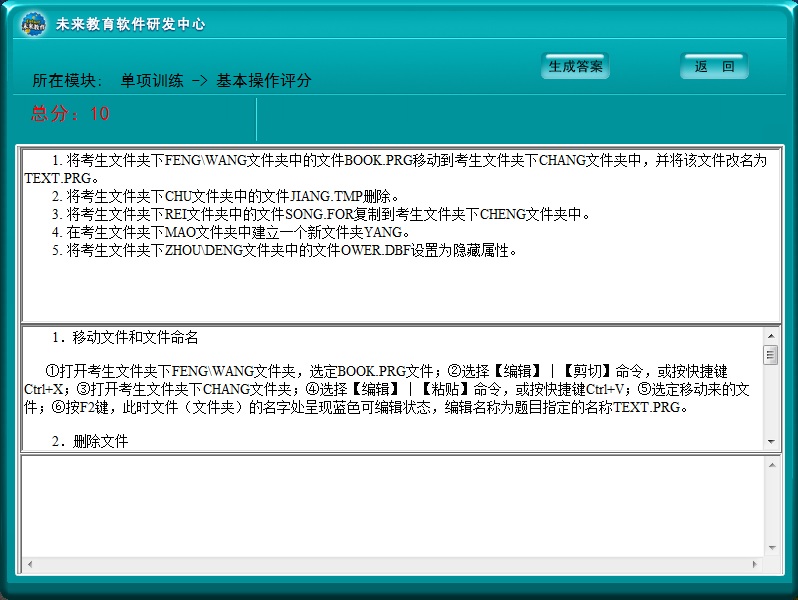This screenshot has height=600, width=798.
Task: Click question 2 about deleting JIANG.TMP
Action: (x=225, y=196)
